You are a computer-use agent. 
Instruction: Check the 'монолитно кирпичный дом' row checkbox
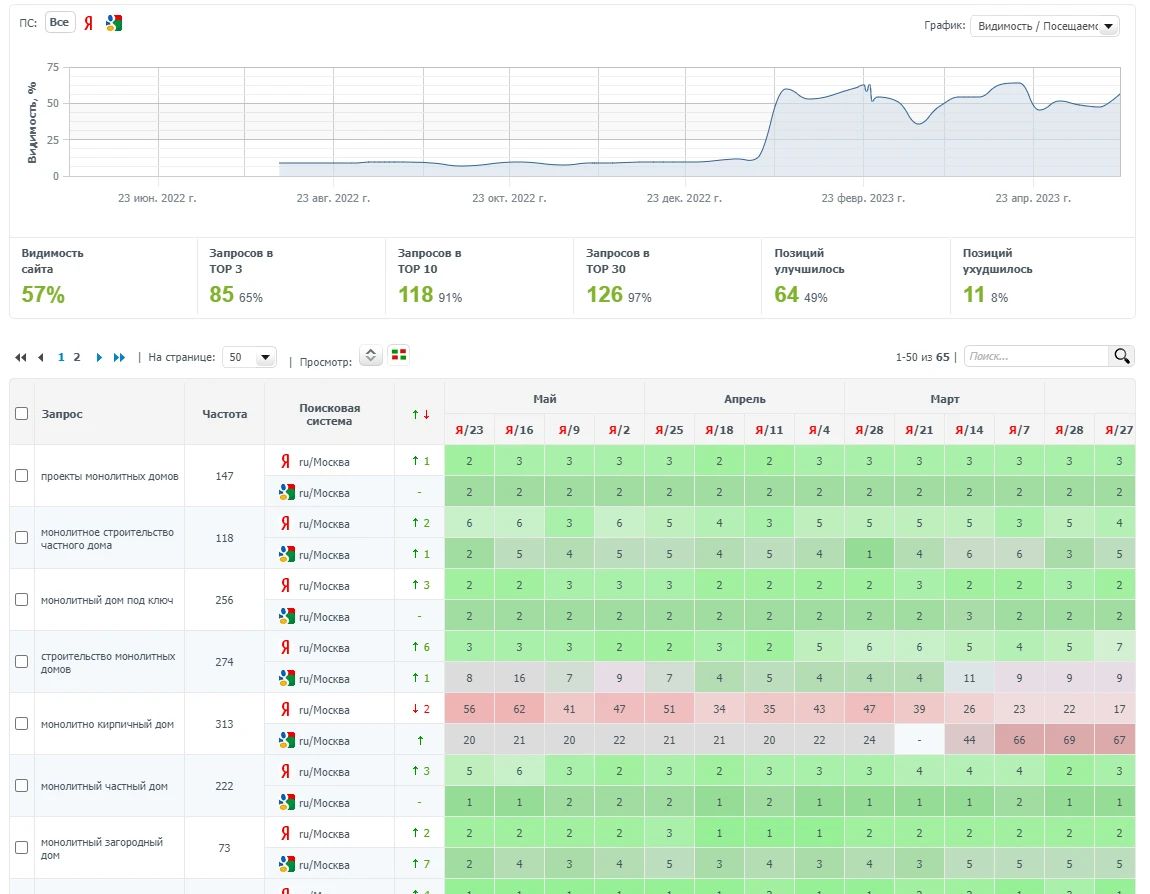(22, 723)
